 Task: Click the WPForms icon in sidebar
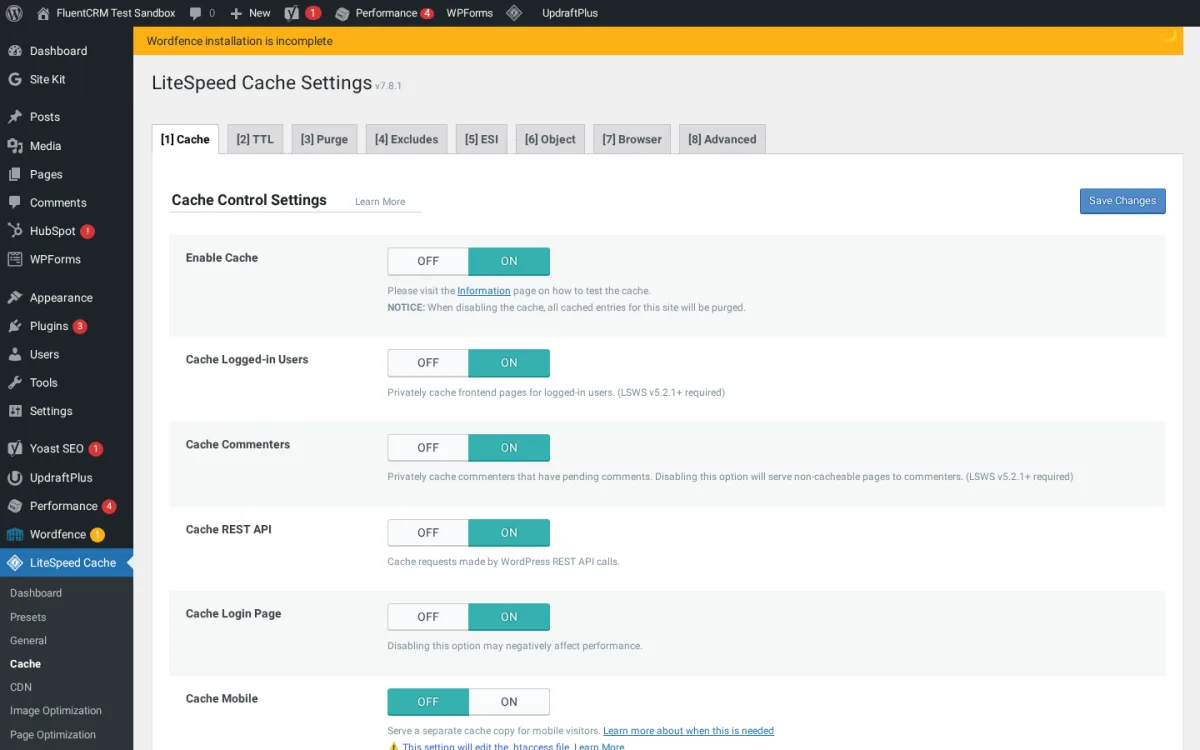15,259
